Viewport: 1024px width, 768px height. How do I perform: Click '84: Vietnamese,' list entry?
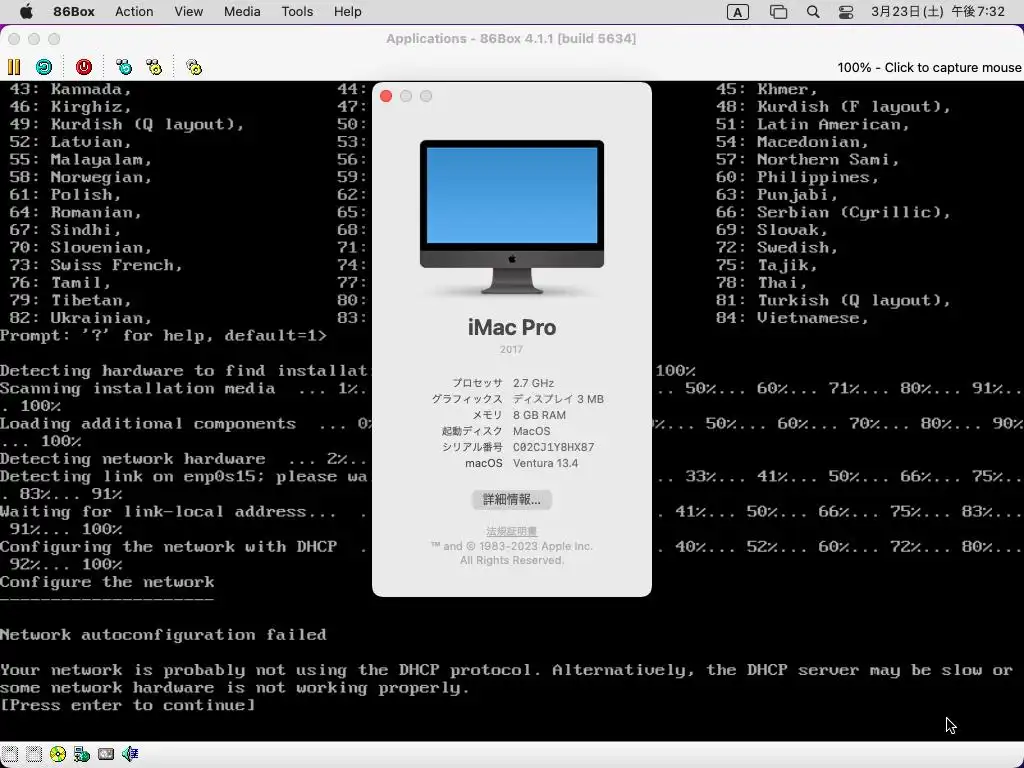tap(793, 317)
